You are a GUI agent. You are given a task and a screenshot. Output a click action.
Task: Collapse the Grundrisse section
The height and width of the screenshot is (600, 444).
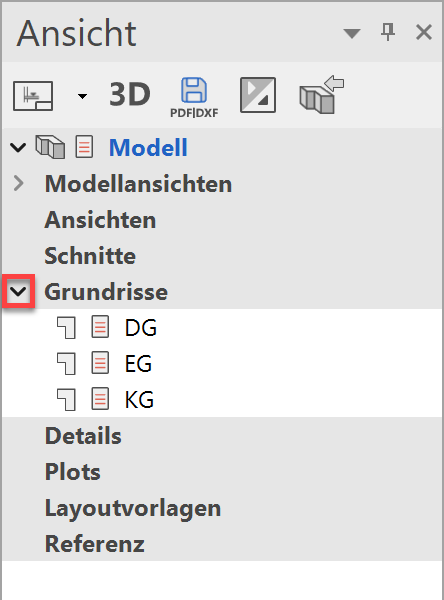click(18, 292)
